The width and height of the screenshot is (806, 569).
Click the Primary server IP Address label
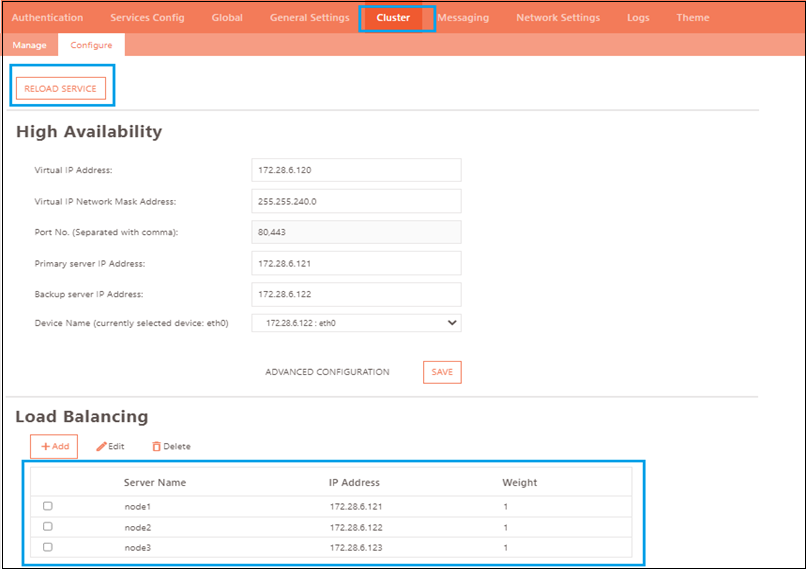(89, 264)
